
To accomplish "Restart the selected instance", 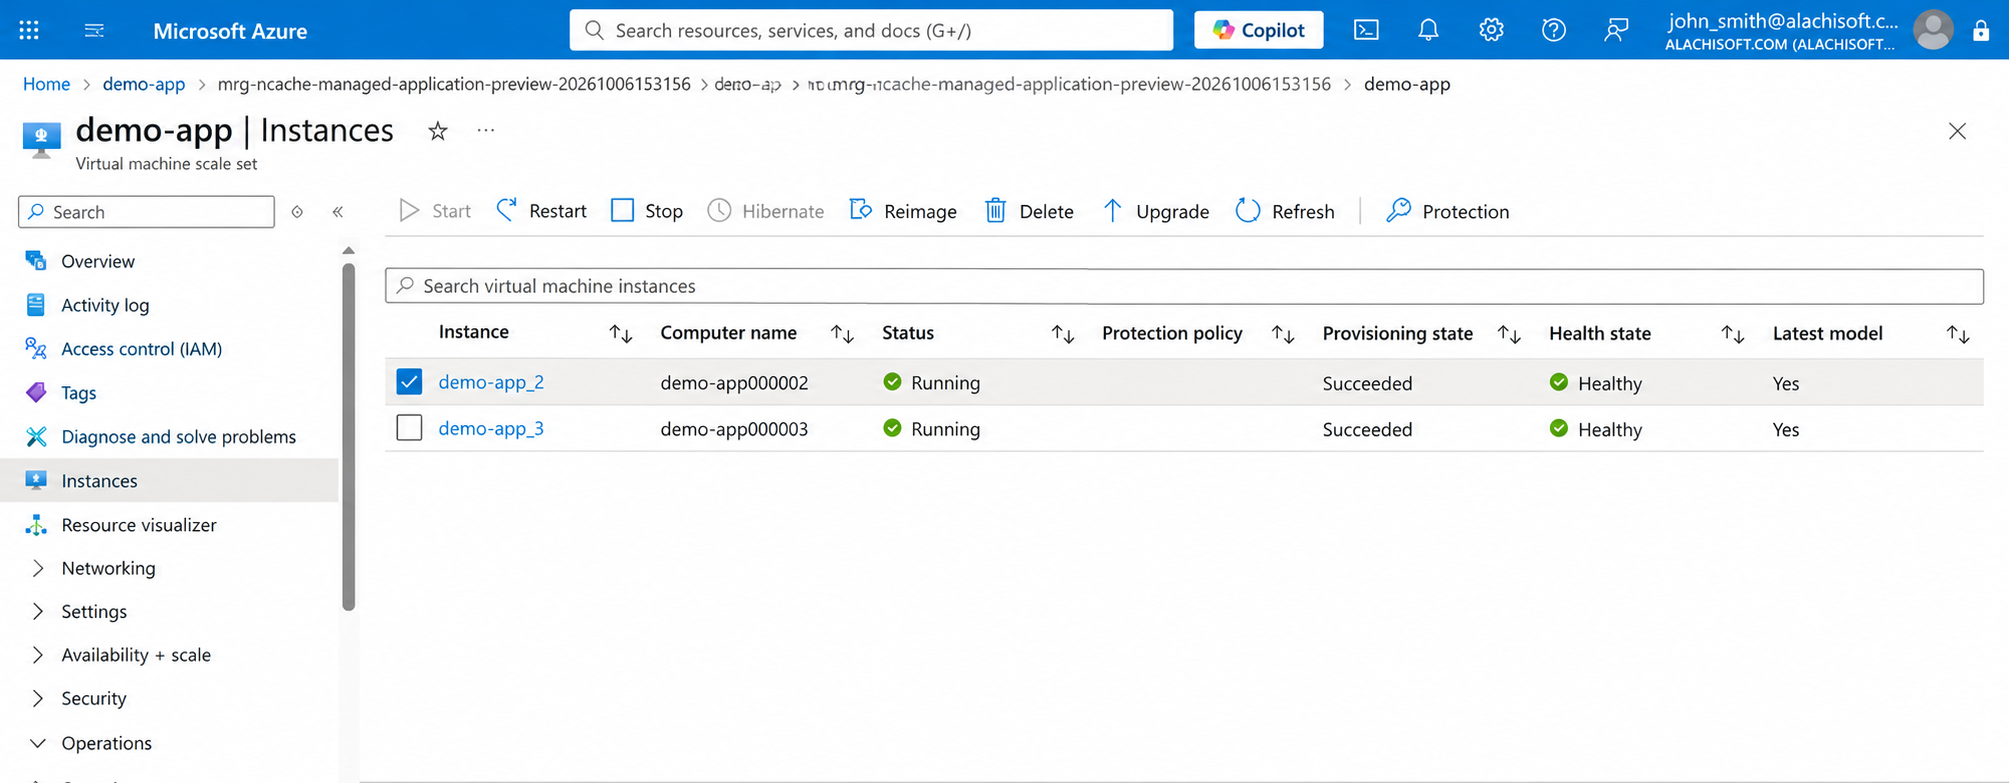I will pos(541,211).
